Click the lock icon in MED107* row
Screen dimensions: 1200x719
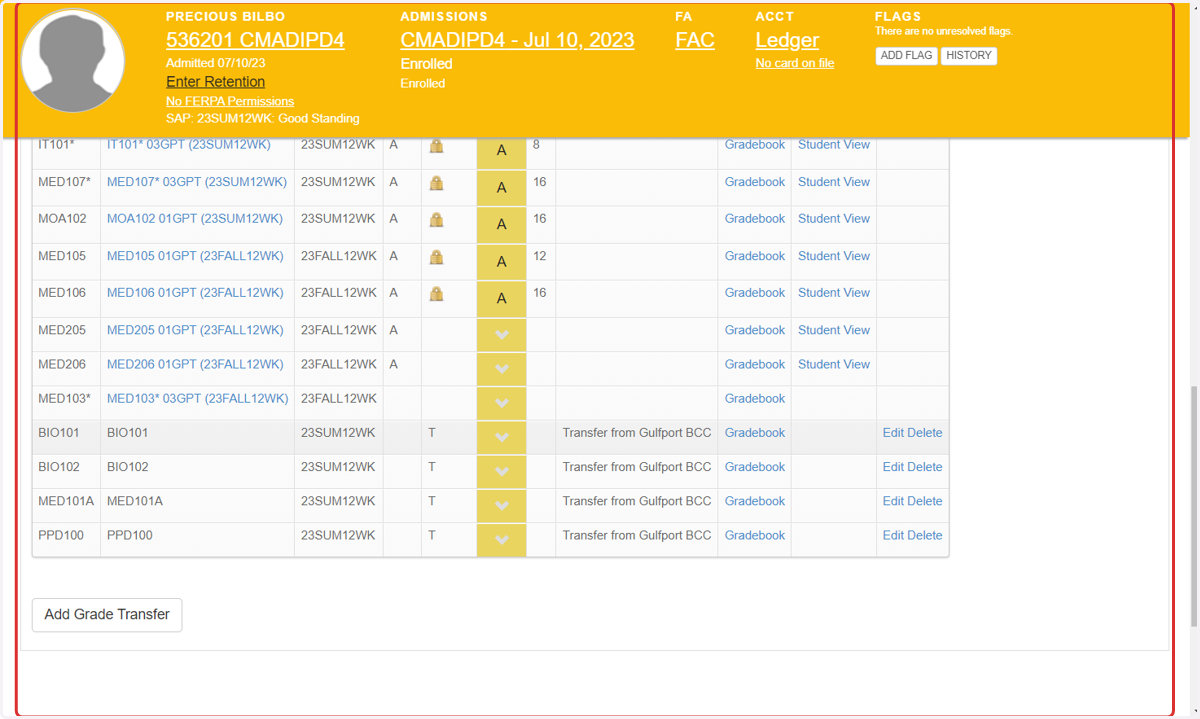coord(436,183)
